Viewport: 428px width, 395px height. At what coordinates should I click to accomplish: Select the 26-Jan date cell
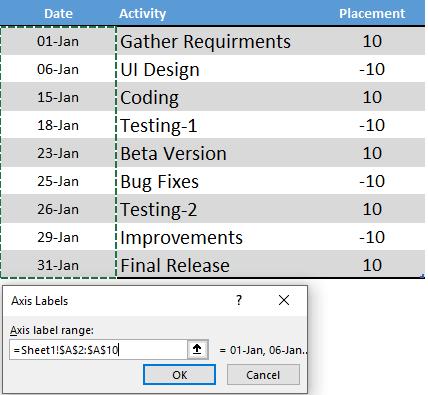58,209
